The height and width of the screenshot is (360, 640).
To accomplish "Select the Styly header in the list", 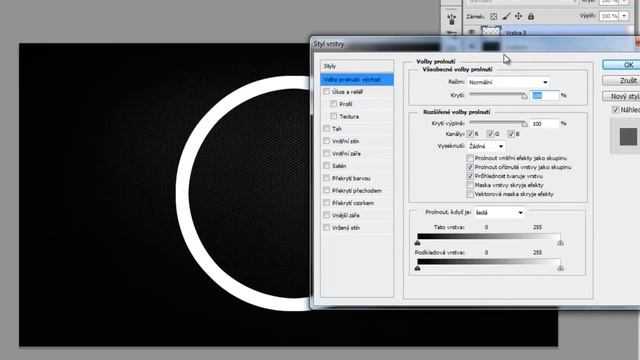I will [x=357, y=66].
